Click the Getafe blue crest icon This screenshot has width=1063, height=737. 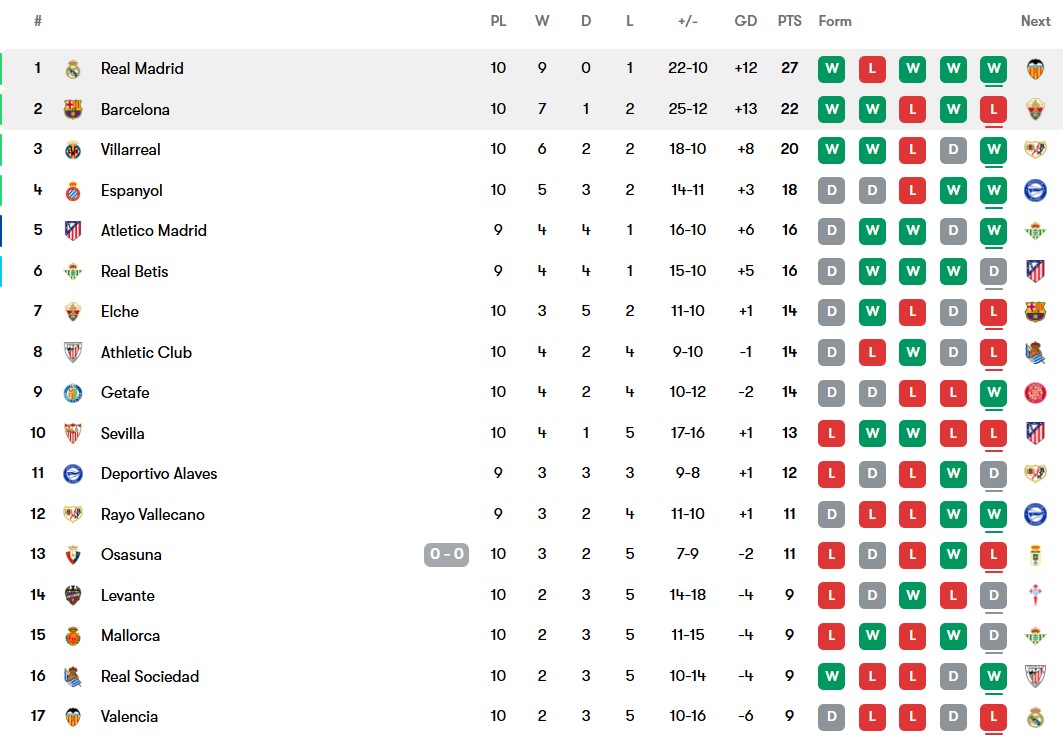[73, 393]
